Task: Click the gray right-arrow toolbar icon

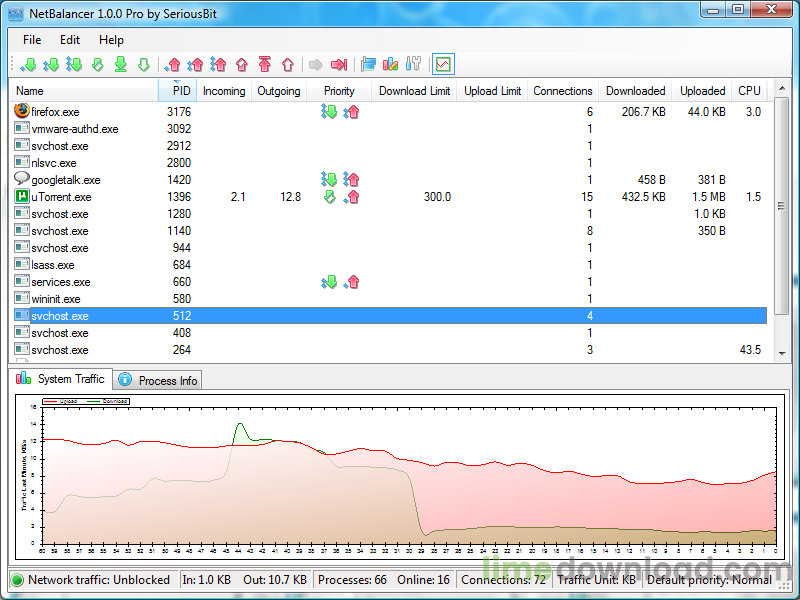Action: coord(315,65)
